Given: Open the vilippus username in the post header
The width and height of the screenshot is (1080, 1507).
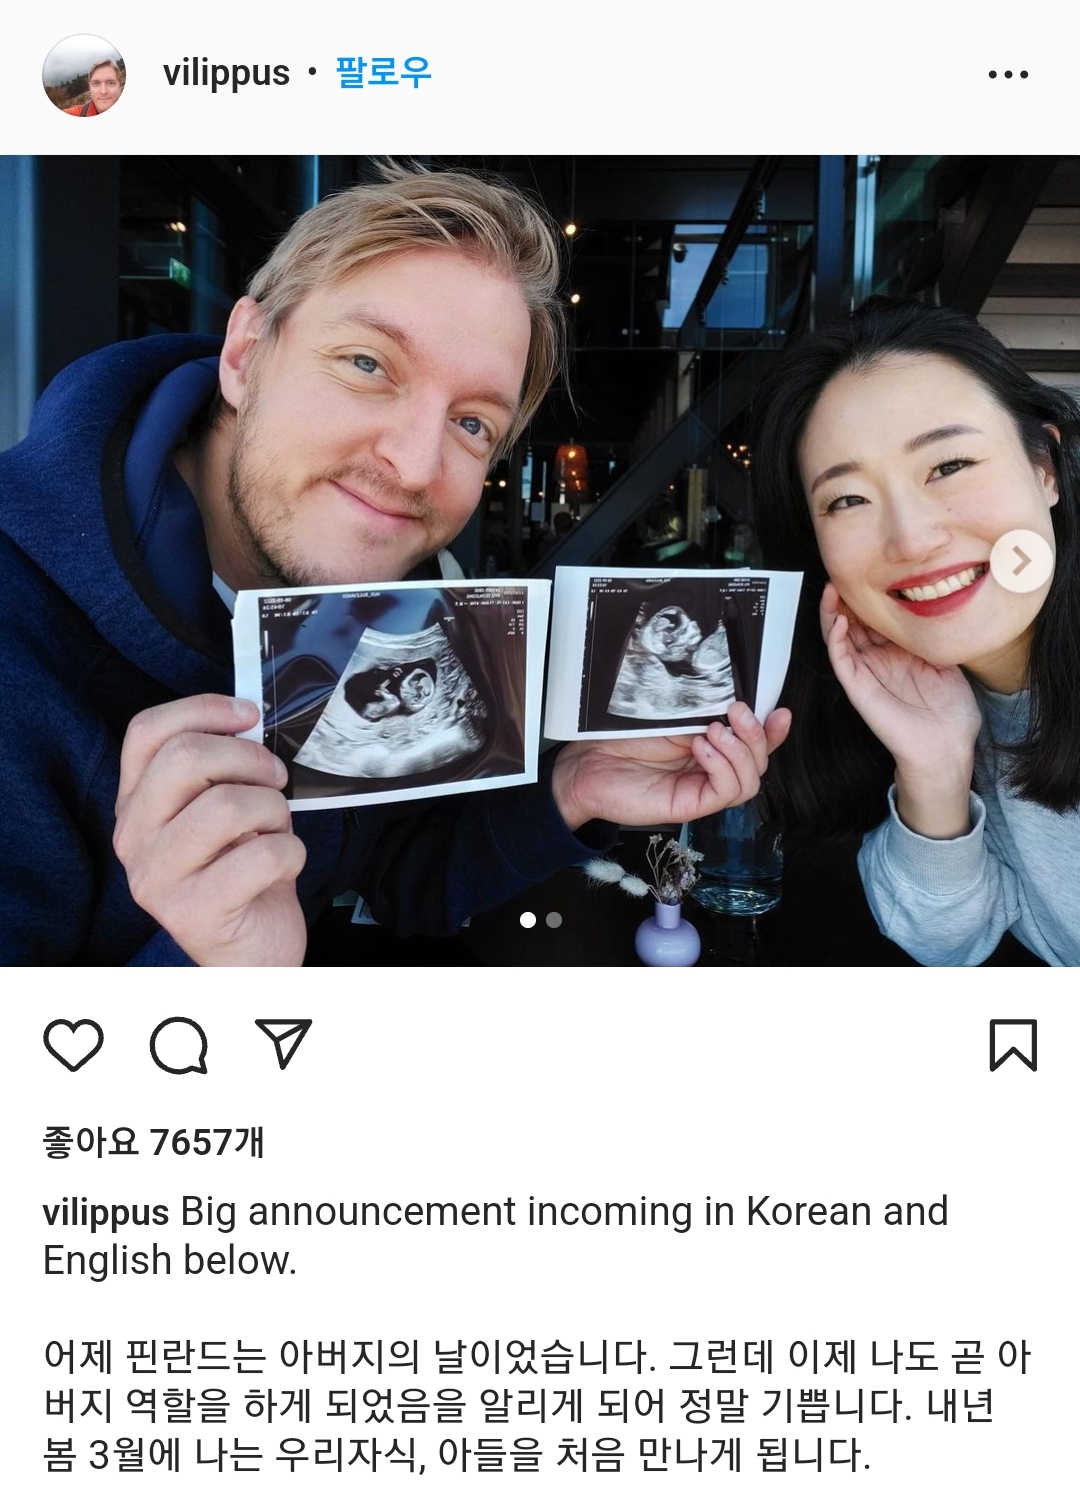Looking at the screenshot, I should tap(226, 73).
